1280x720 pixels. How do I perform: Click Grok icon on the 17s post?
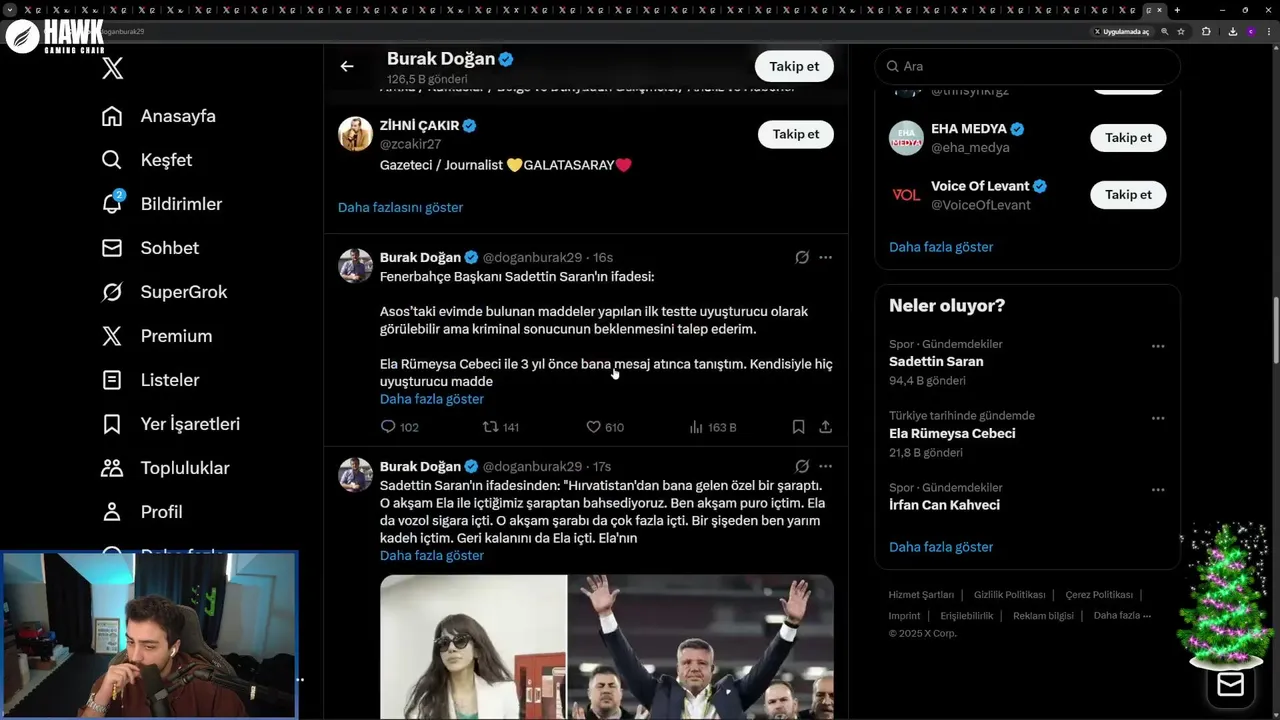click(802, 466)
